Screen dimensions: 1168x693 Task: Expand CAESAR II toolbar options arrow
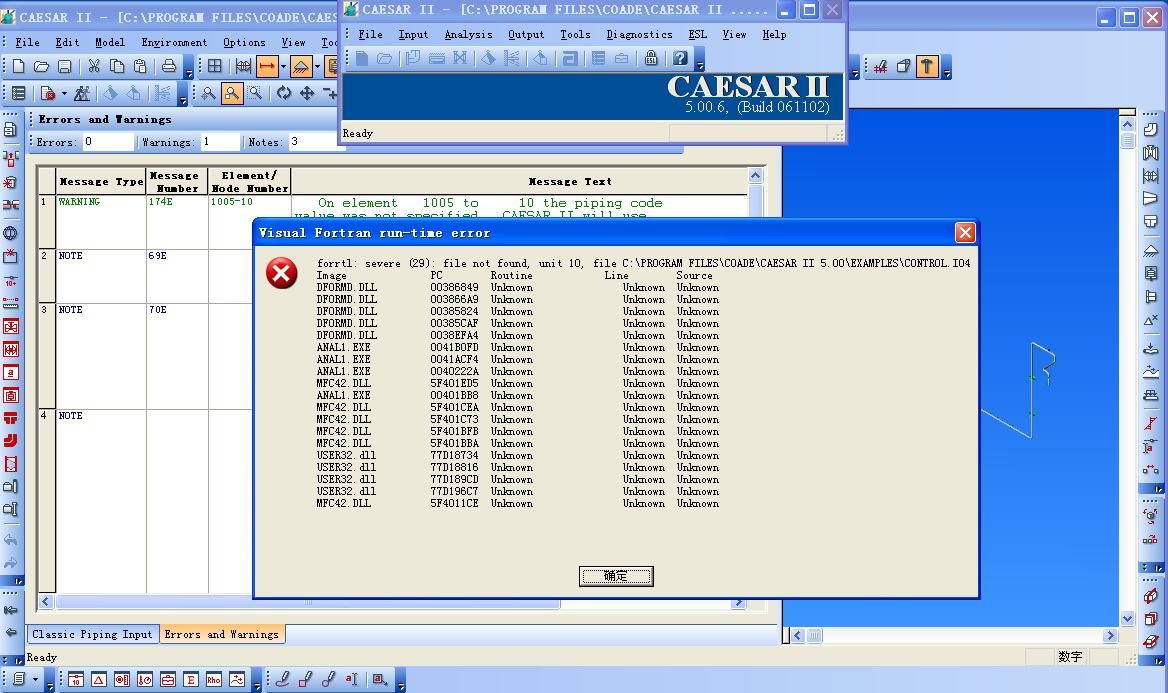click(x=699, y=59)
